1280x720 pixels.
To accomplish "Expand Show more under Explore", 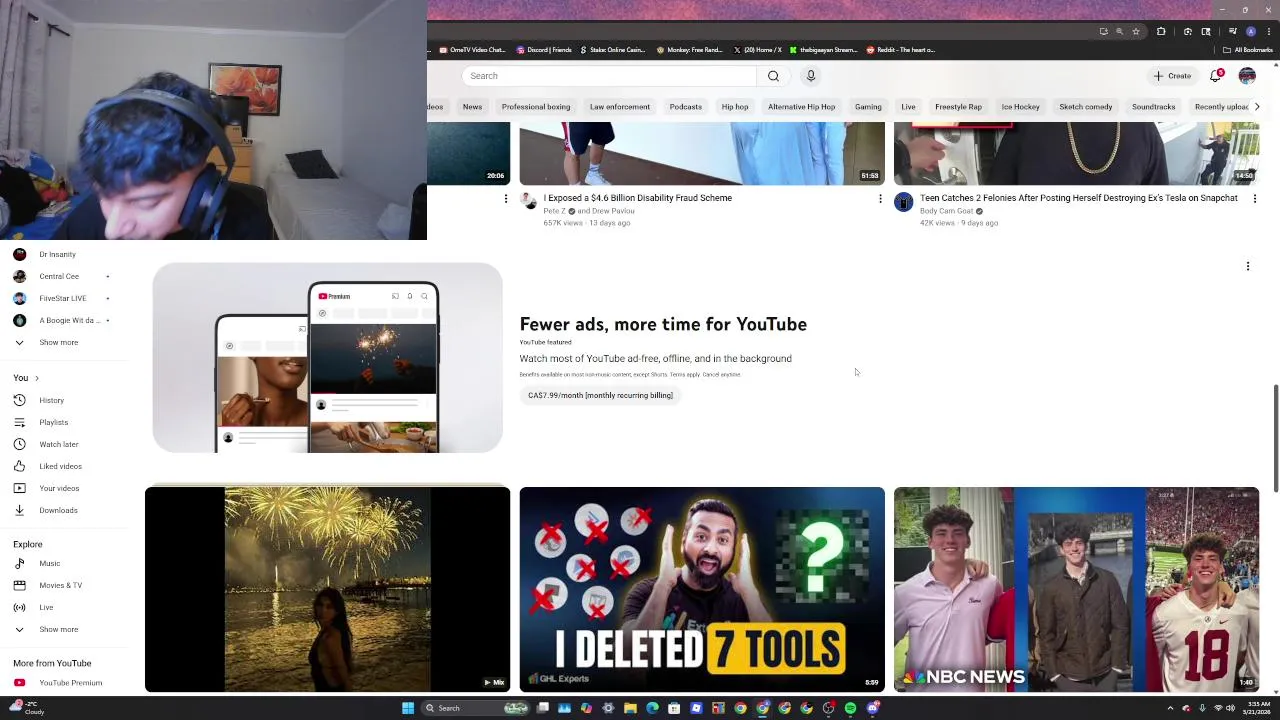I will coord(64,629).
